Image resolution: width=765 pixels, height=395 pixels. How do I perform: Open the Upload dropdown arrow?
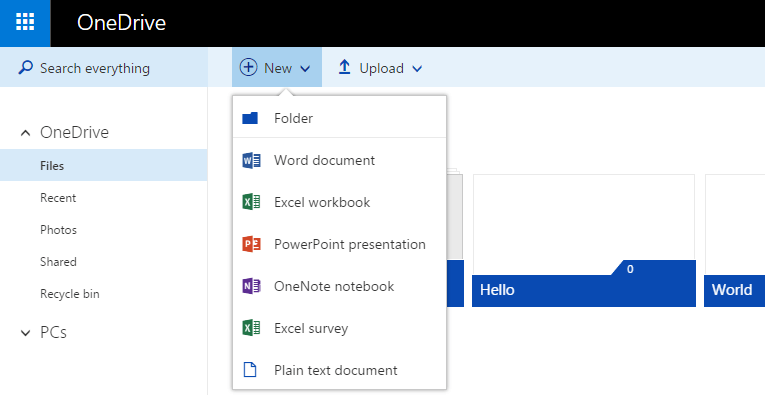click(417, 69)
